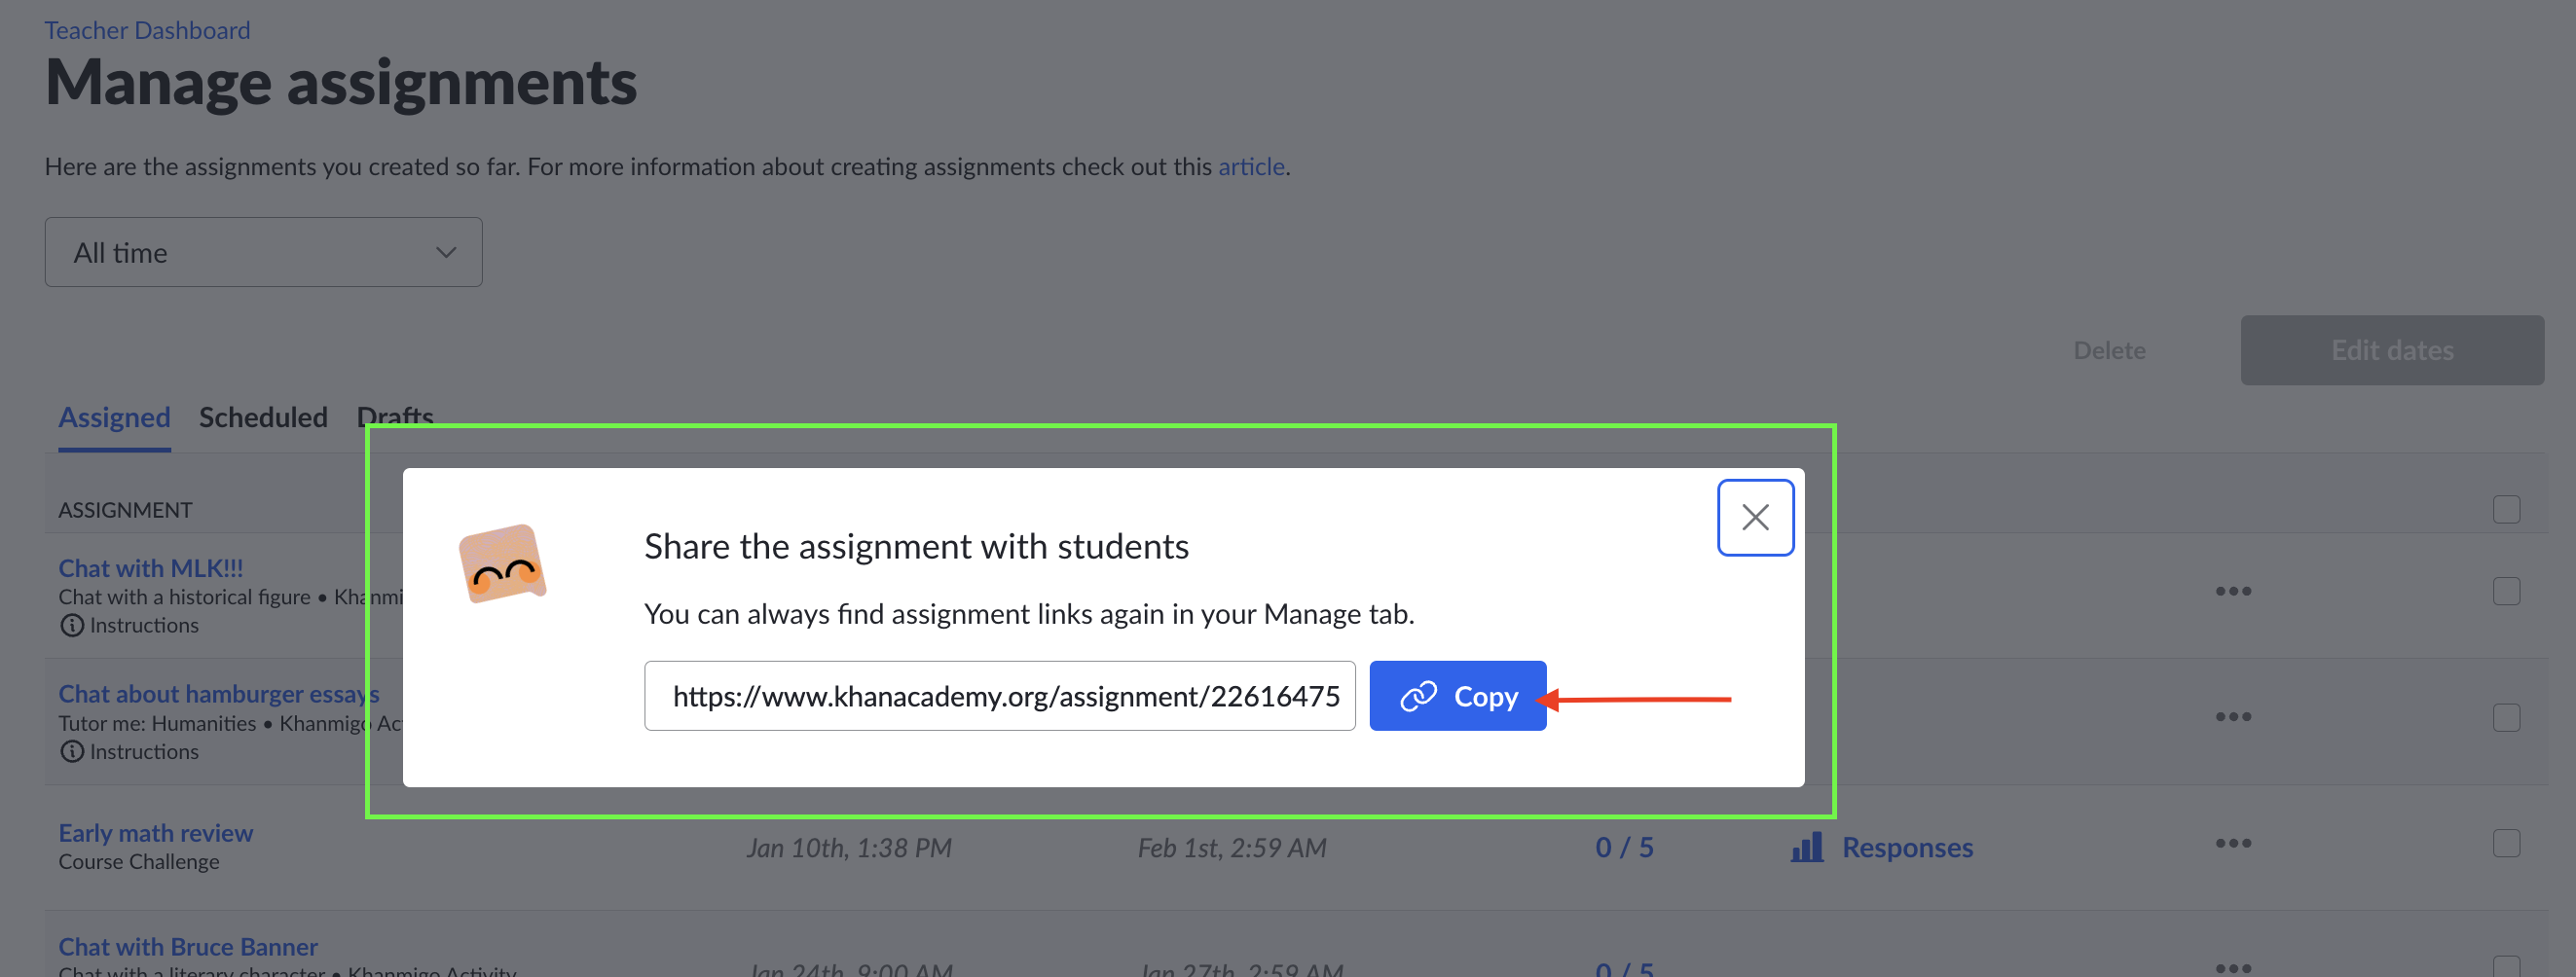Click the ASSIGNMENT column header

[125, 510]
